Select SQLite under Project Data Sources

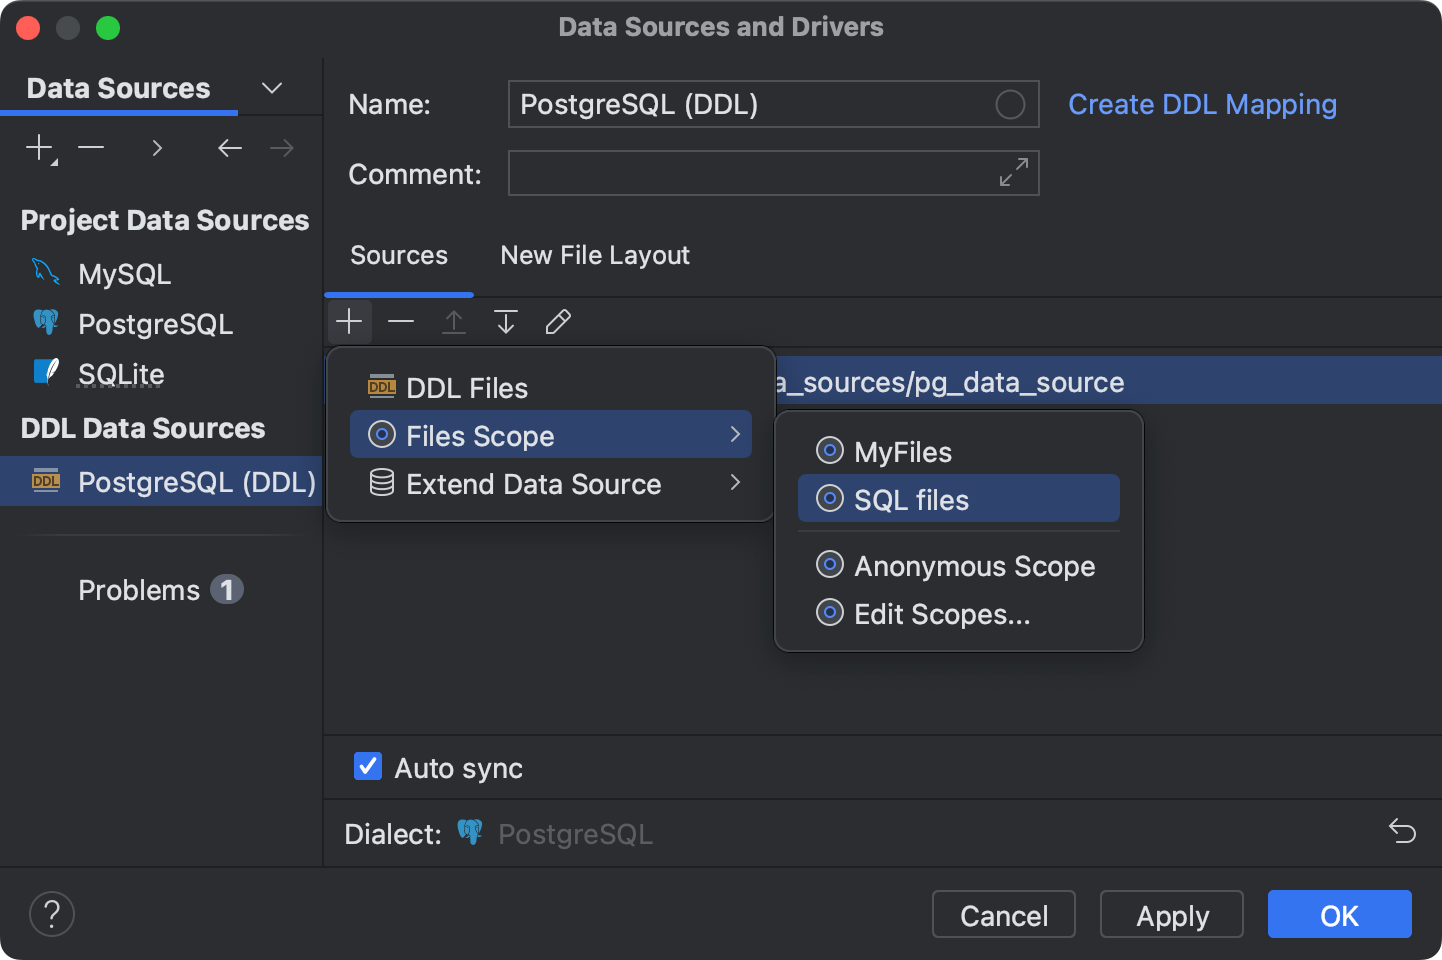pos(119,373)
